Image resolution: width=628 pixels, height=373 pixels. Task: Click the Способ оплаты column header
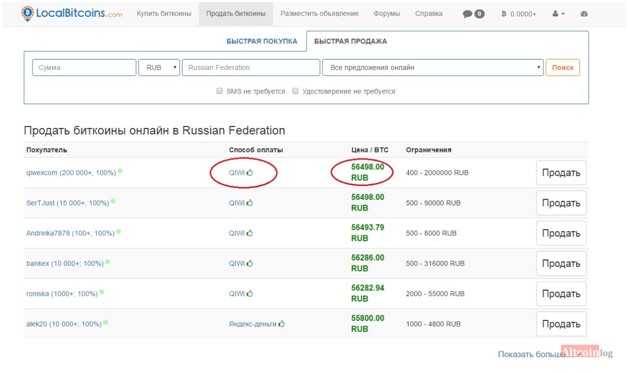(x=256, y=150)
